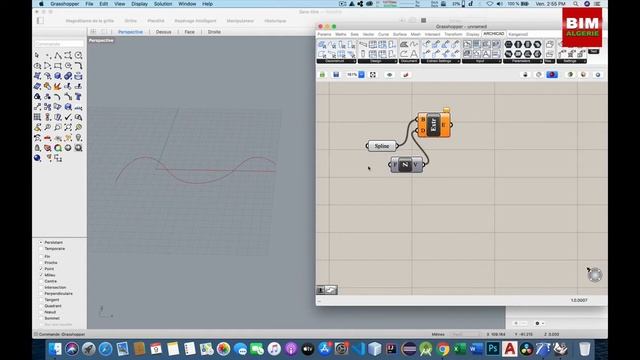Expand the Input panel in ARCHICAD tab

[x=482, y=61]
